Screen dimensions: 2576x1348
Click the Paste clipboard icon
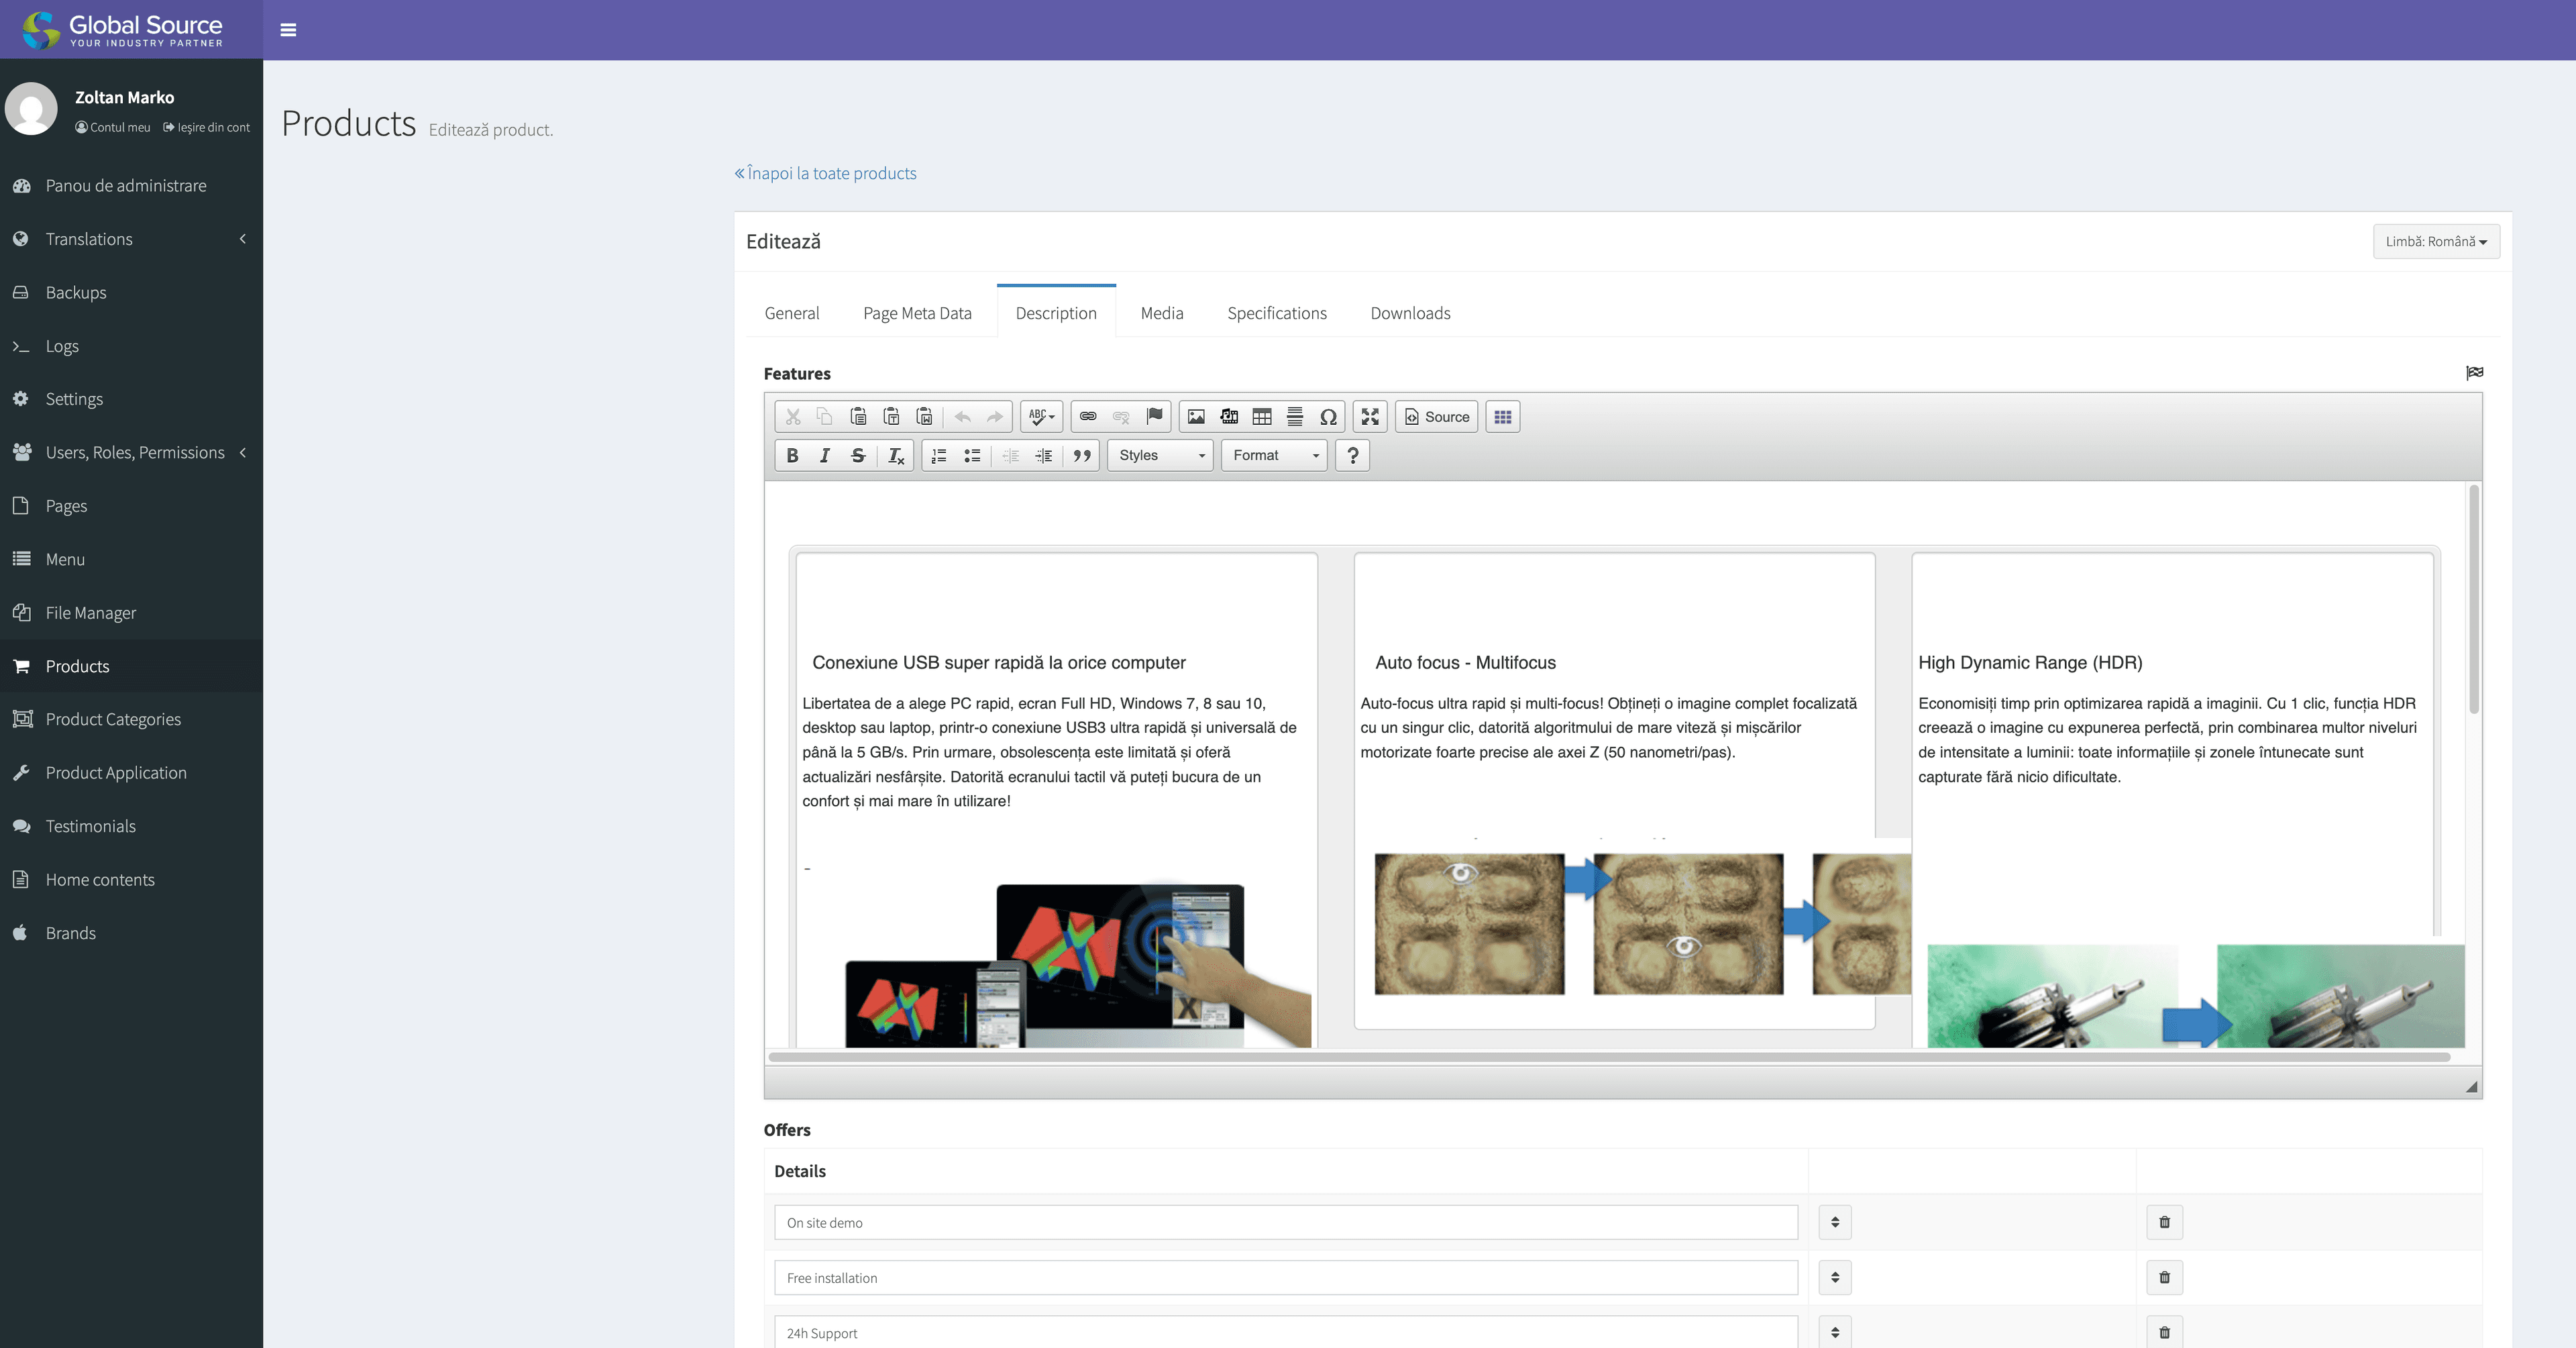858,417
